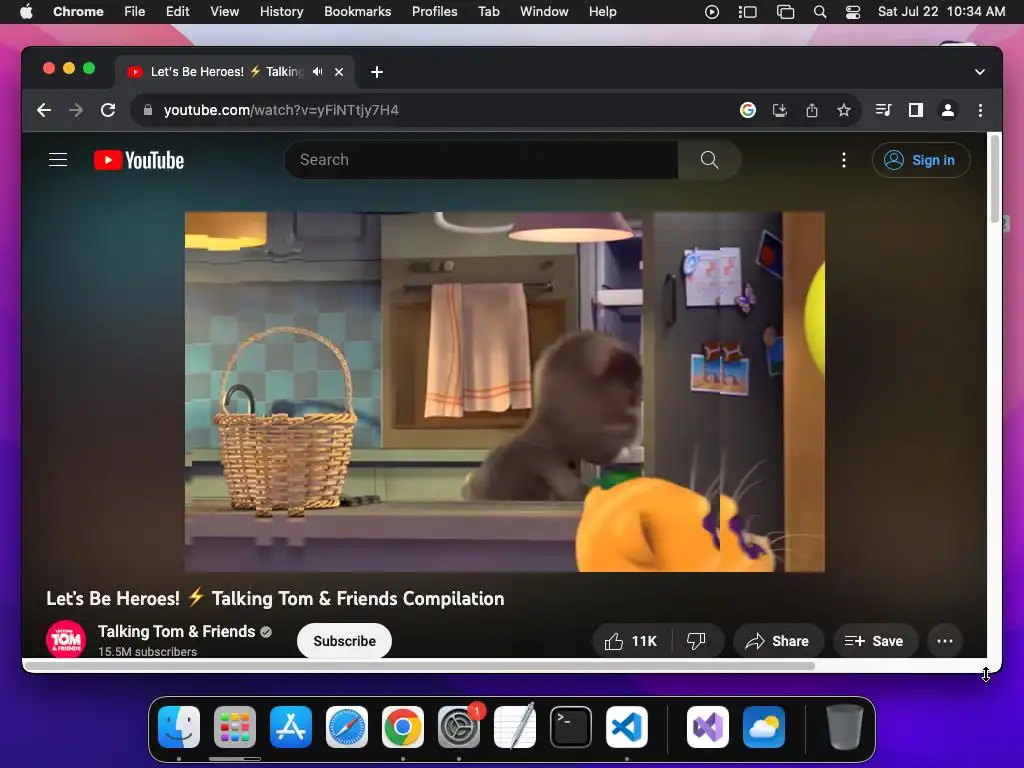Click the magnifier search button on YouTube

pyautogui.click(x=710, y=160)
